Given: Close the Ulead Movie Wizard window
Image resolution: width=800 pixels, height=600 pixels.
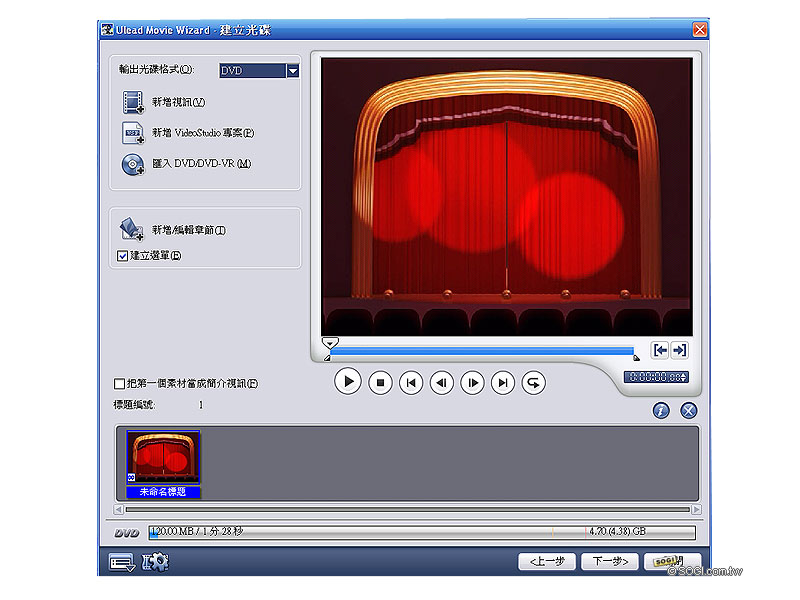Looking at the screenshot, I should [699, 30].
